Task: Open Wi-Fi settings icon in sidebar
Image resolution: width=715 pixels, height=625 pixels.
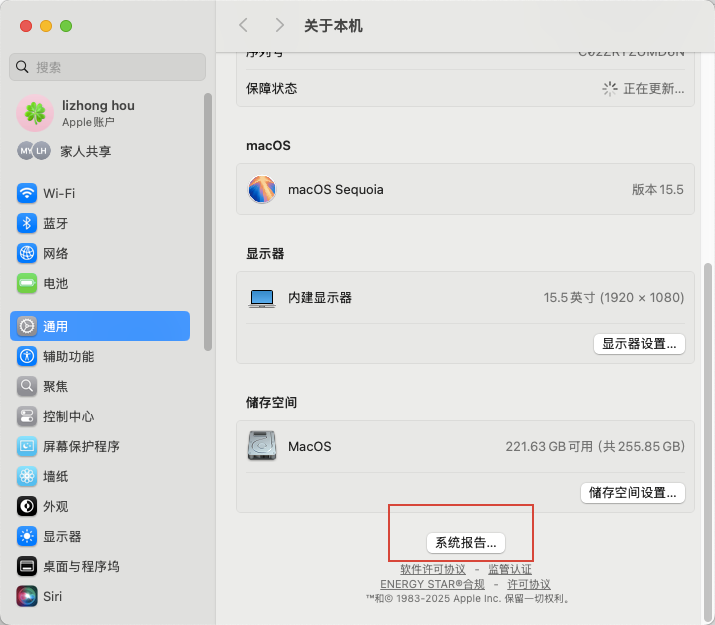Action: pyautogui.click(x=27, y=193)
